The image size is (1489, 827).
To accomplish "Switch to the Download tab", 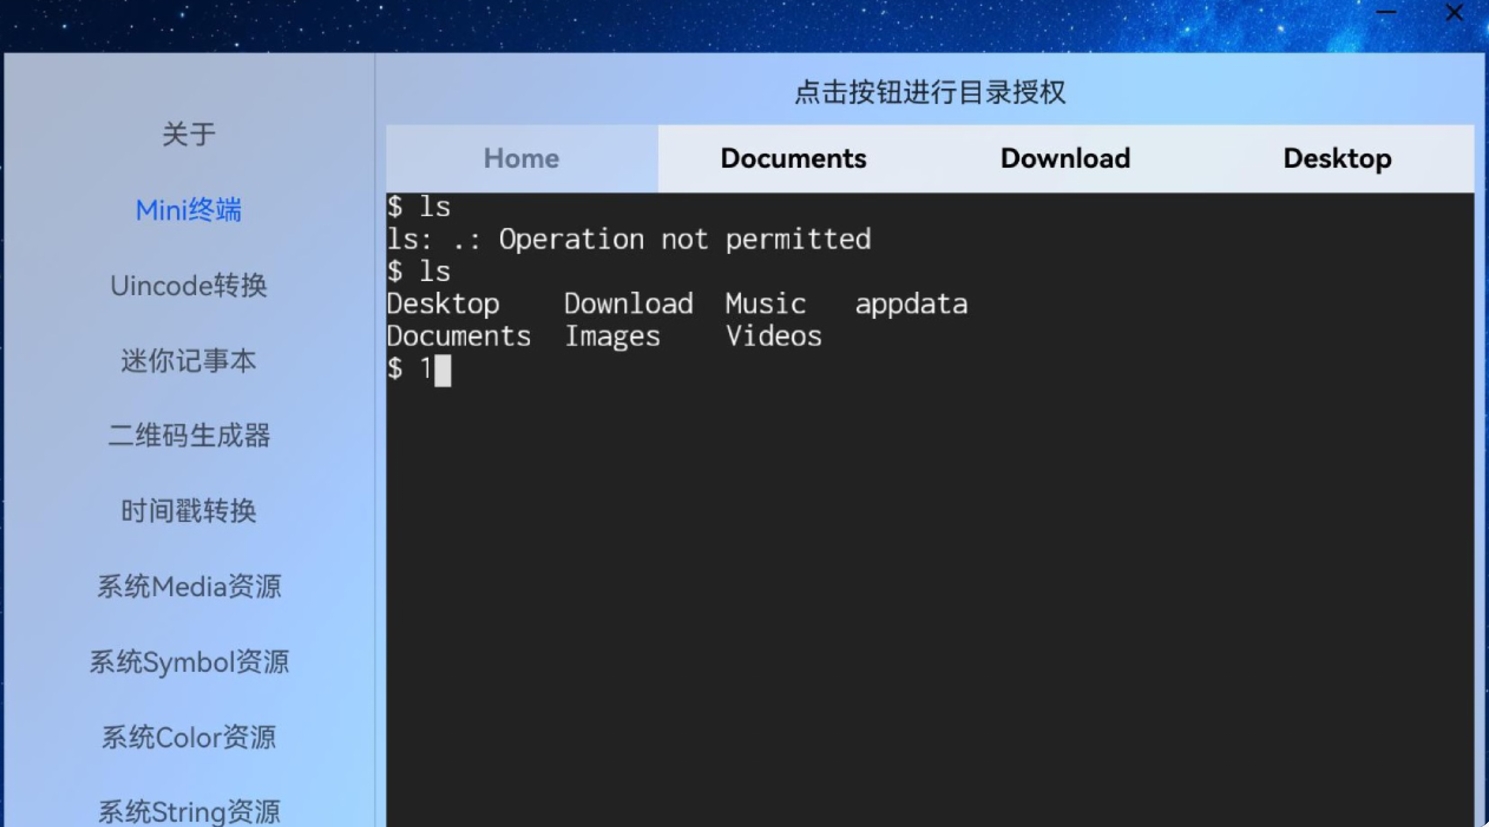I will [1064, 158].
